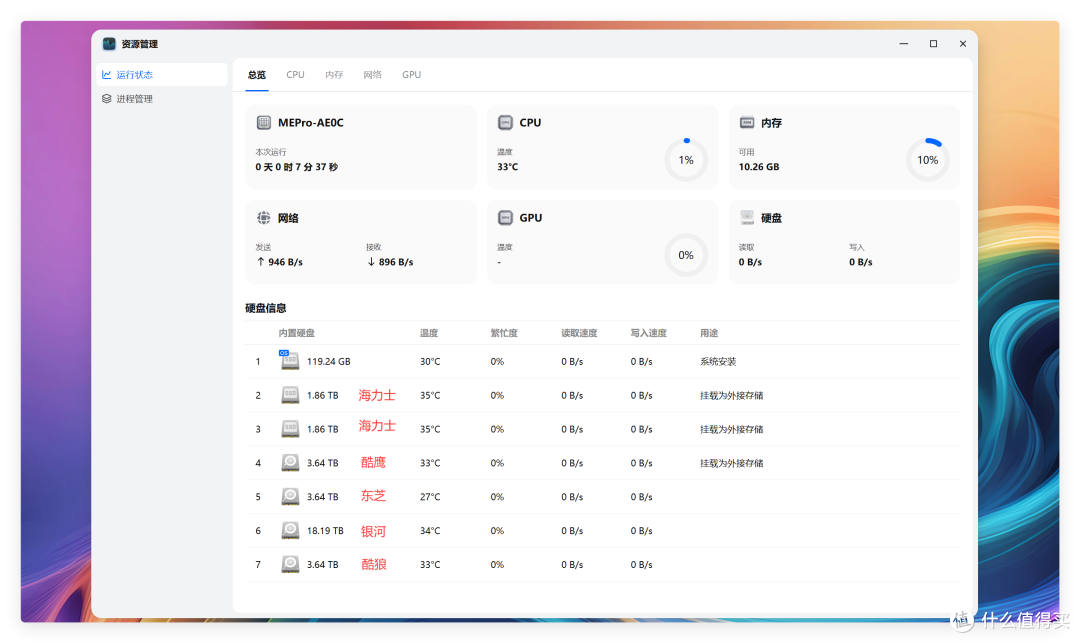The image size is (1080, 643).
Task: Click the available memory 10.26 GB value
Action: 759,167
